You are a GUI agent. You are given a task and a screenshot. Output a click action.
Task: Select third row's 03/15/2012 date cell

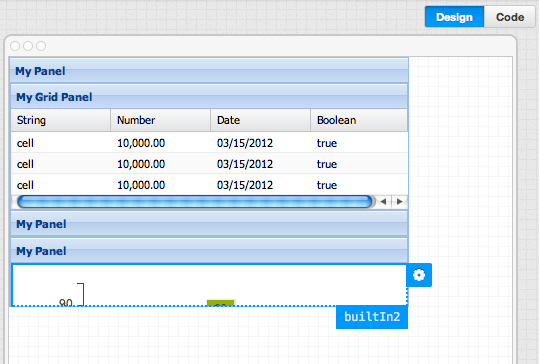coord(245,185)
